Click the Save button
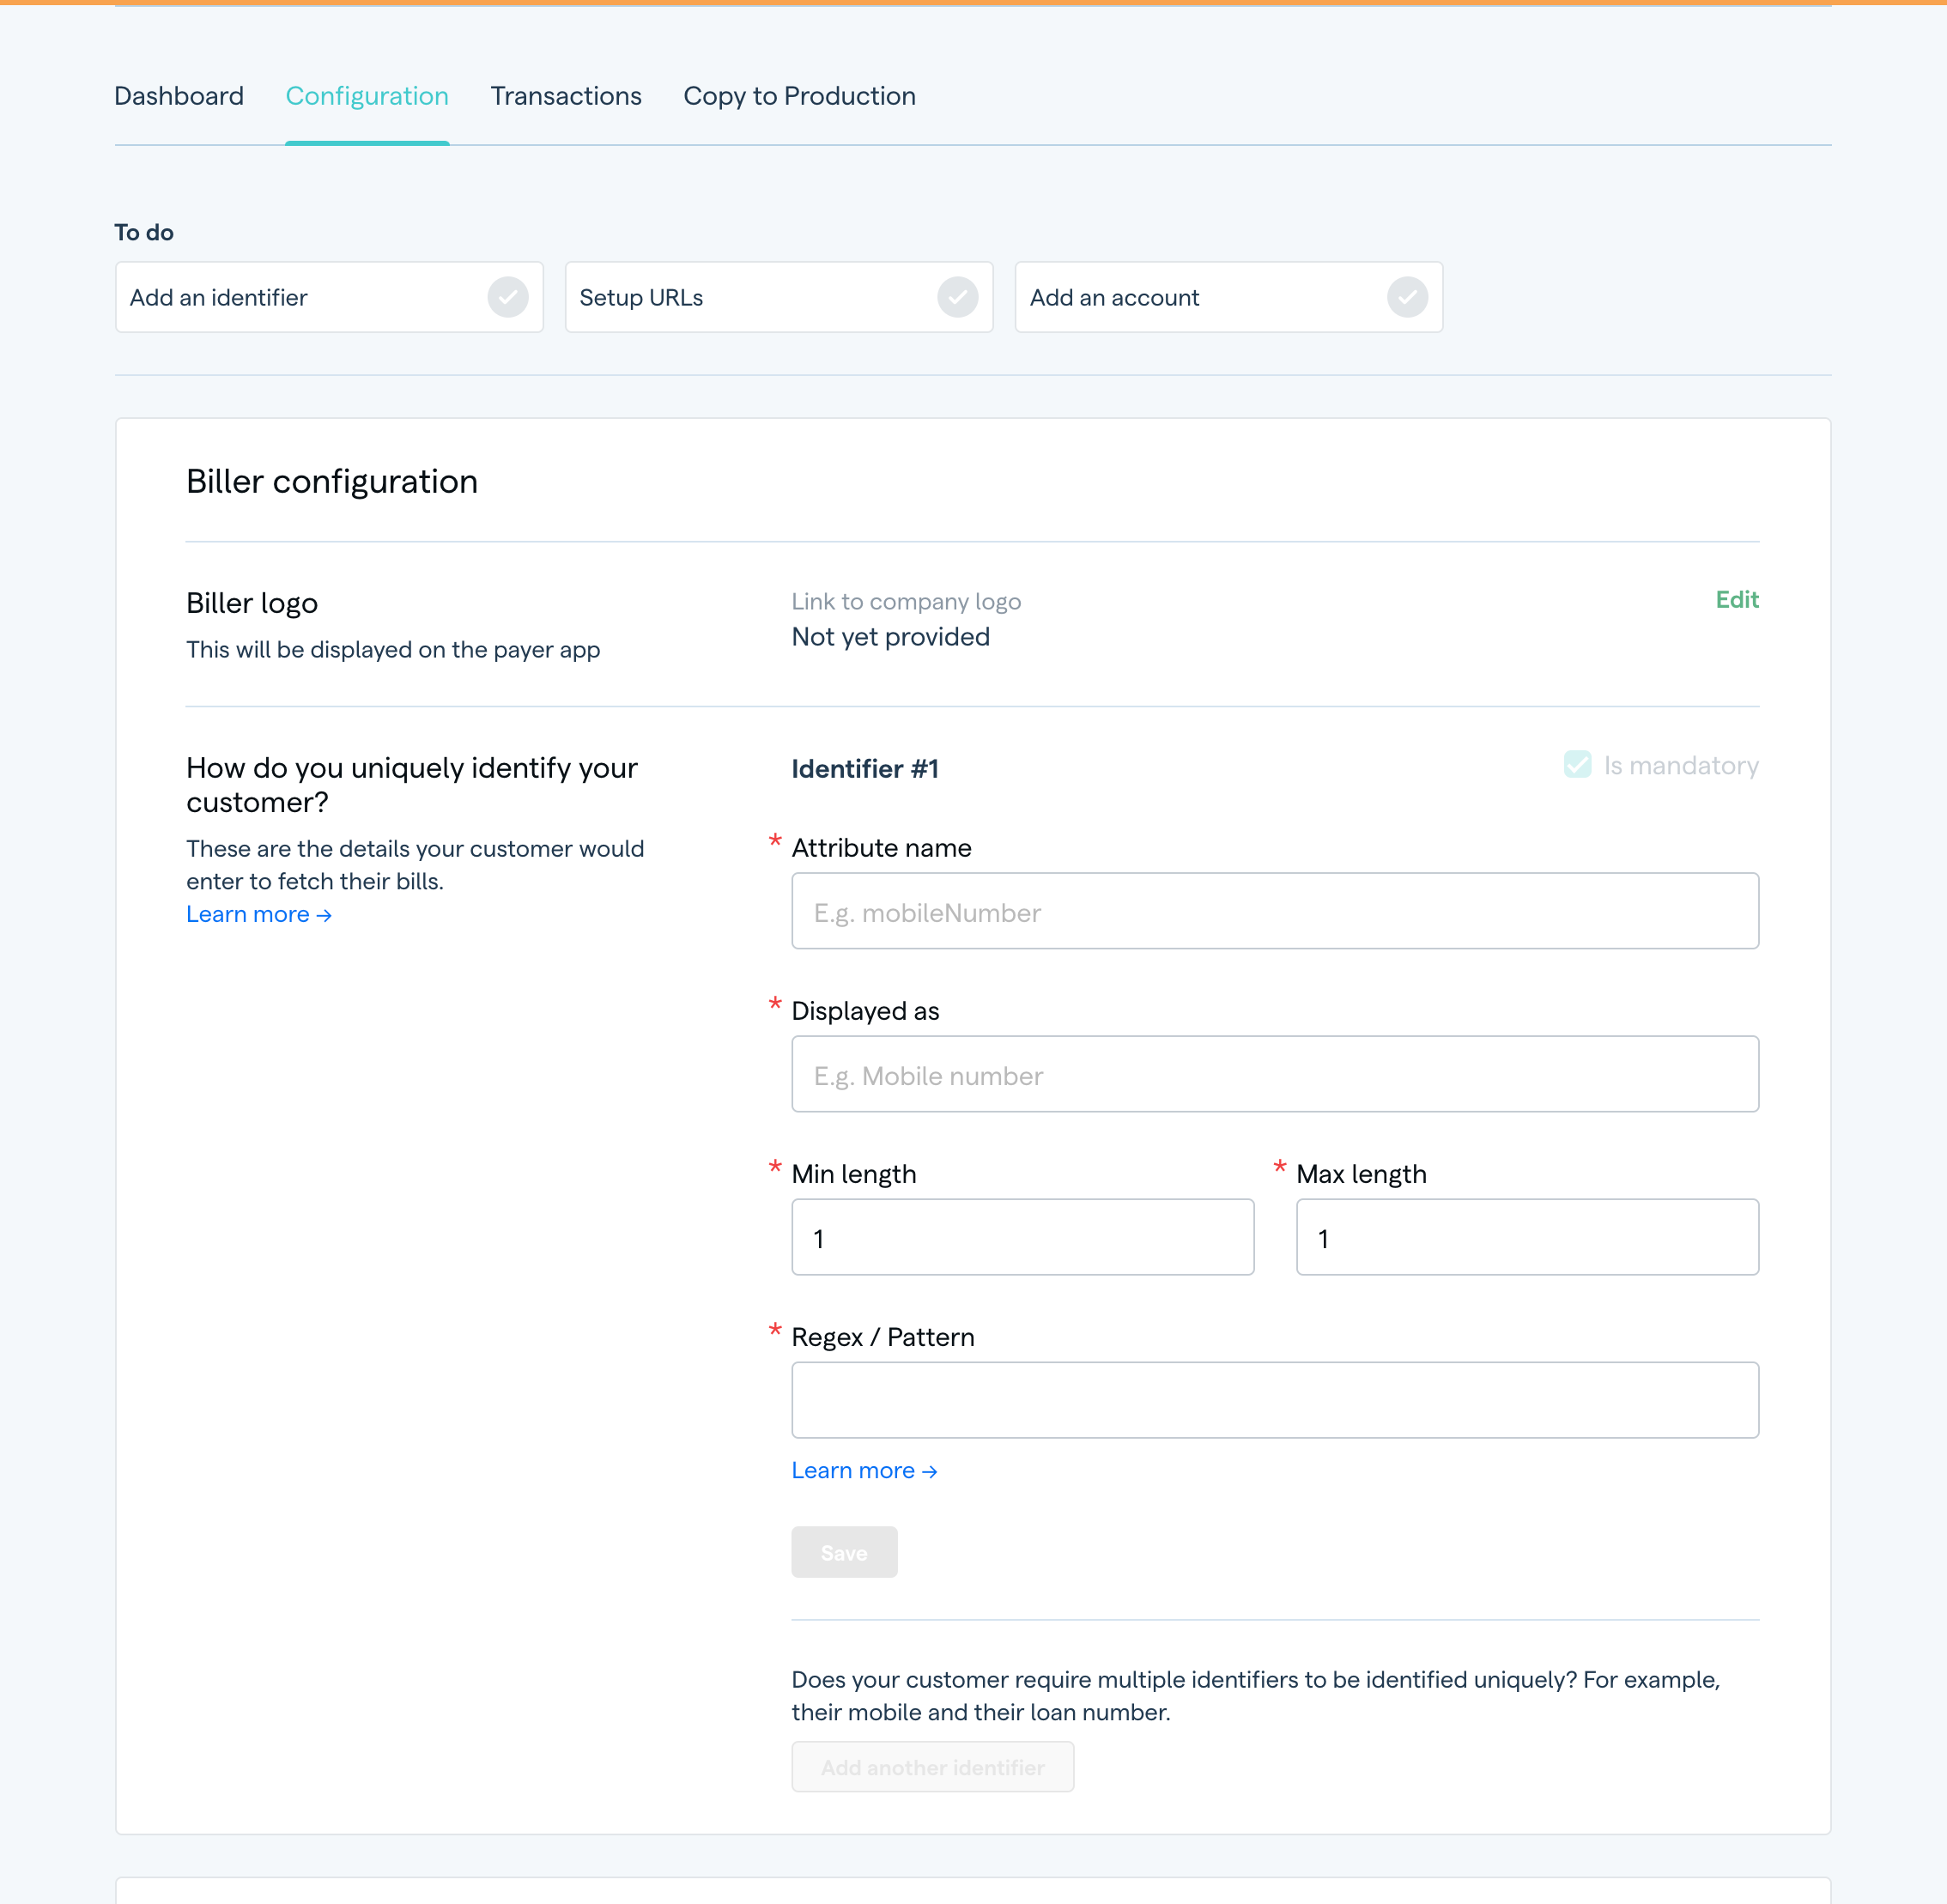The image size is (1947, 1904). coord(844,1552)
